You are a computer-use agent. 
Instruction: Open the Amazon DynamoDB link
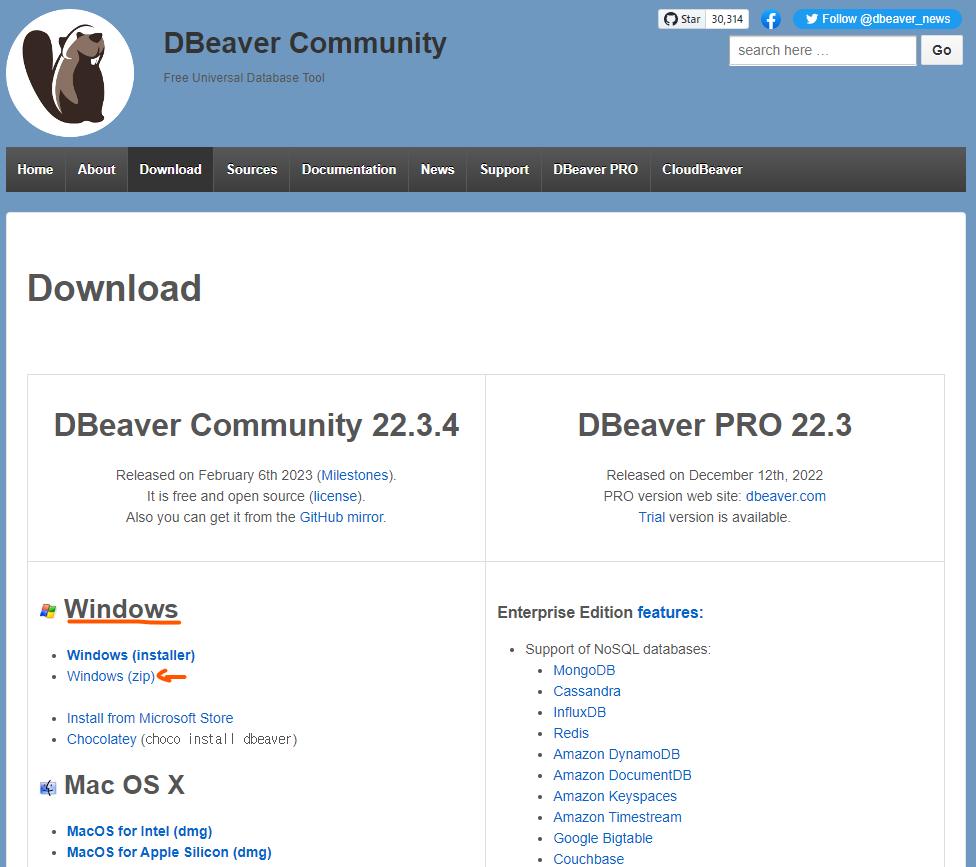(x=616, y=754)
